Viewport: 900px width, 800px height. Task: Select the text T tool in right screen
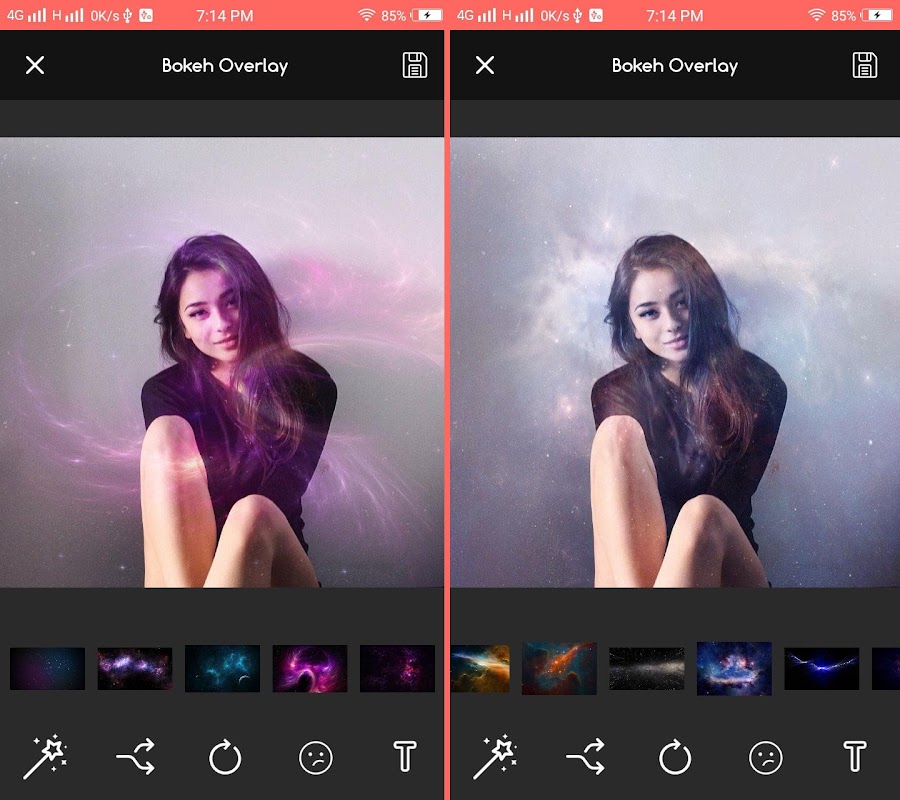point(855,756)
